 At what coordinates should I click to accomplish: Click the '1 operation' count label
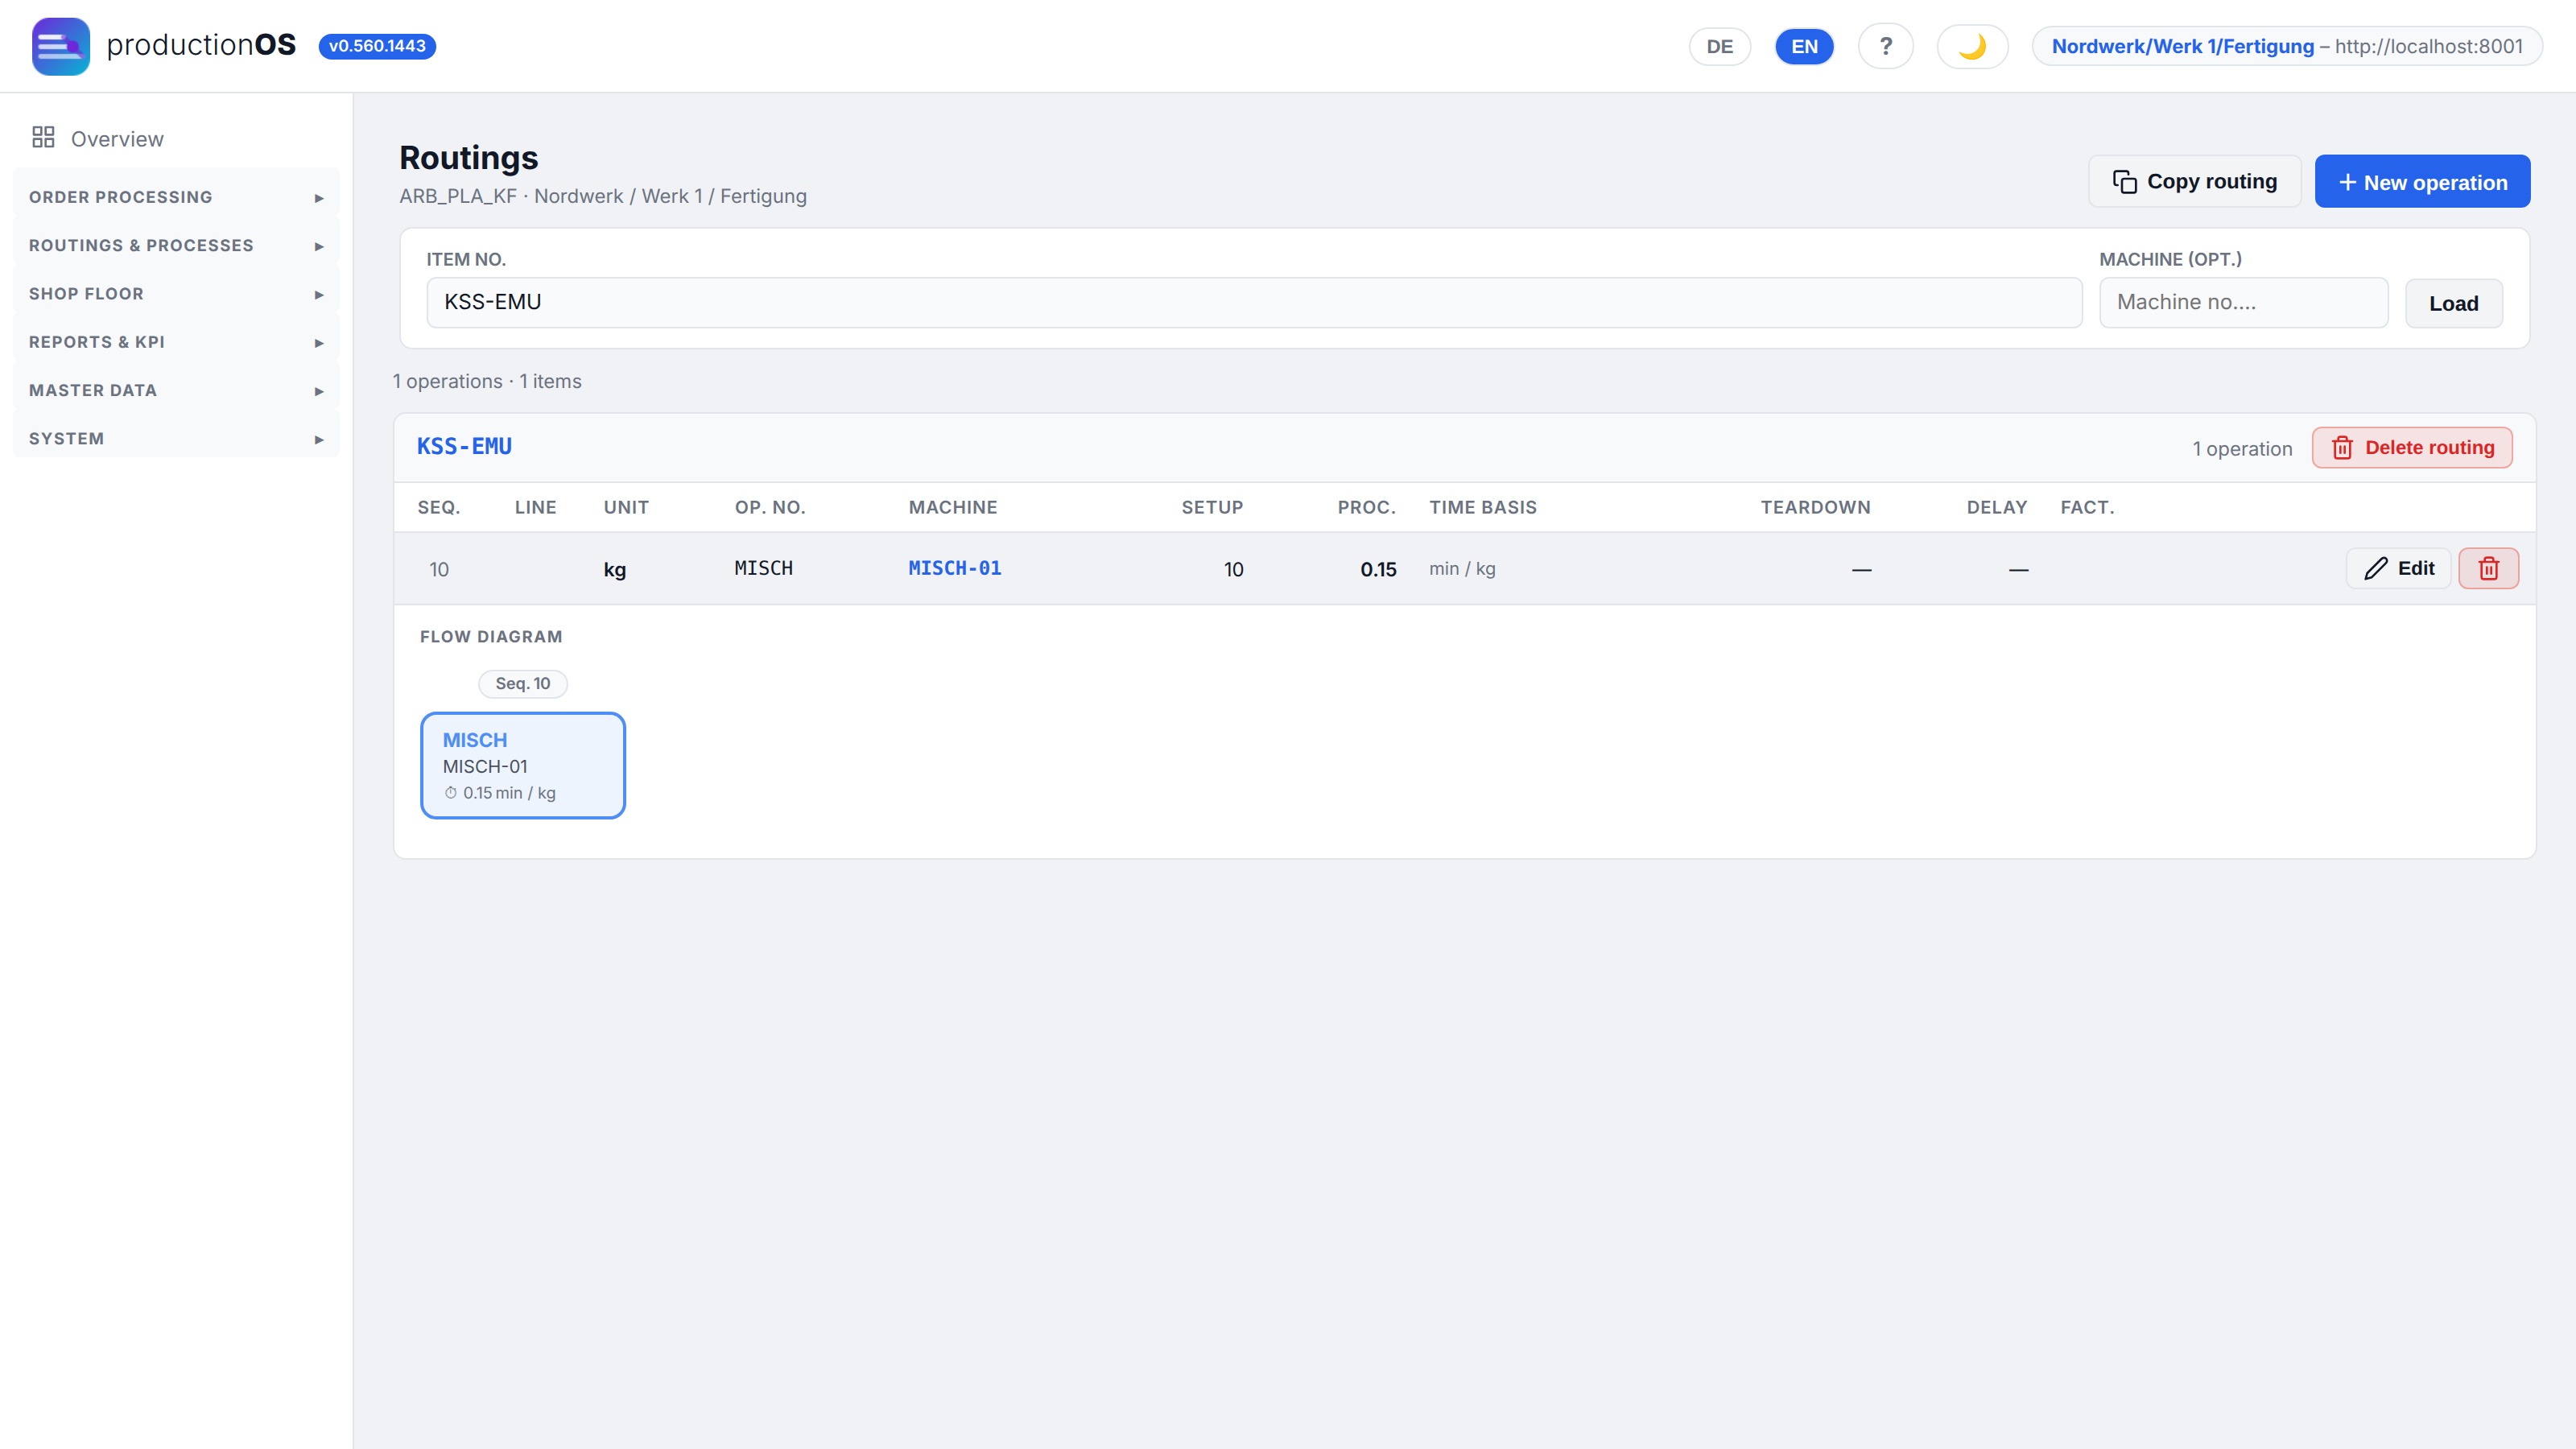point(2242,448)
